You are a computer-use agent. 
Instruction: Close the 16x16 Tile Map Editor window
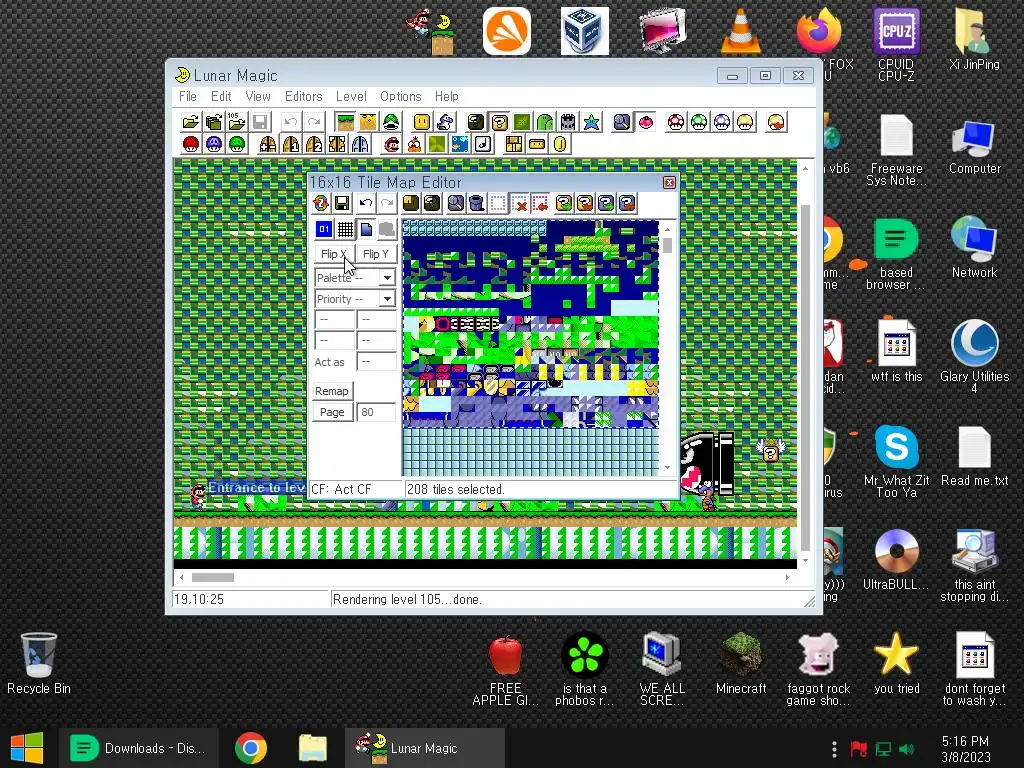pos(669,183)
